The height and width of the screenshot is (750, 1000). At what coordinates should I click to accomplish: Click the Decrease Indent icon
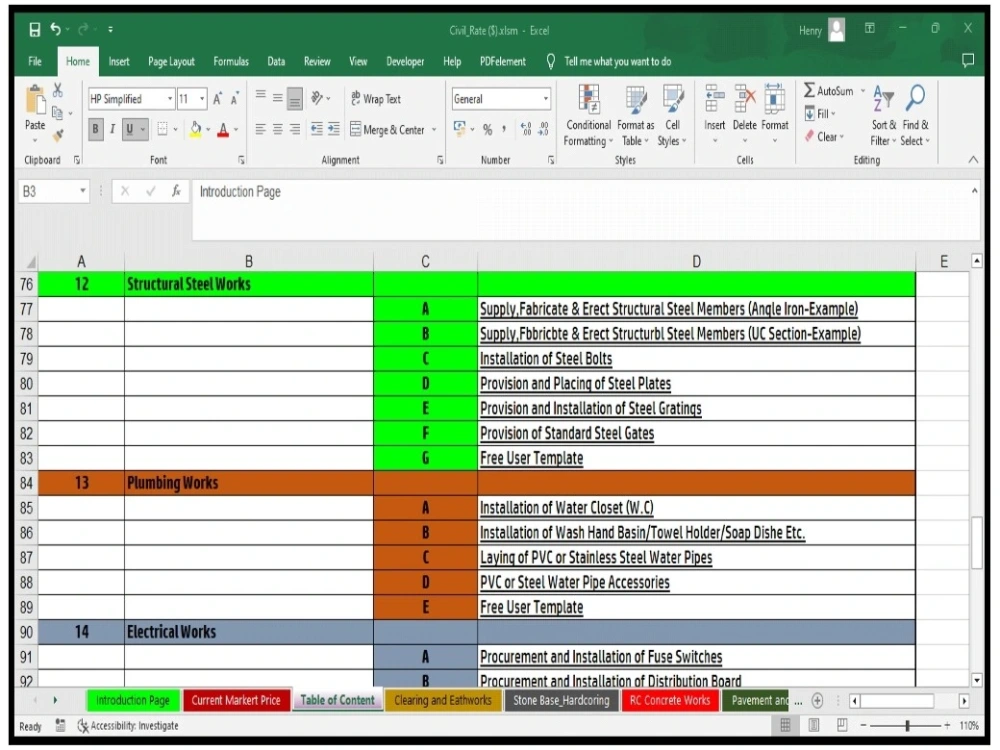pos(316,129)
